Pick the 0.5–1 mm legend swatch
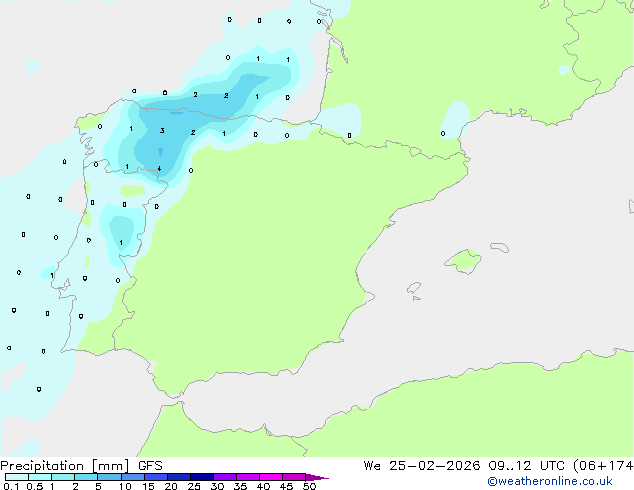Image resolution: width=634 pixels, height=490 pixels. click(x=40, y=477)
